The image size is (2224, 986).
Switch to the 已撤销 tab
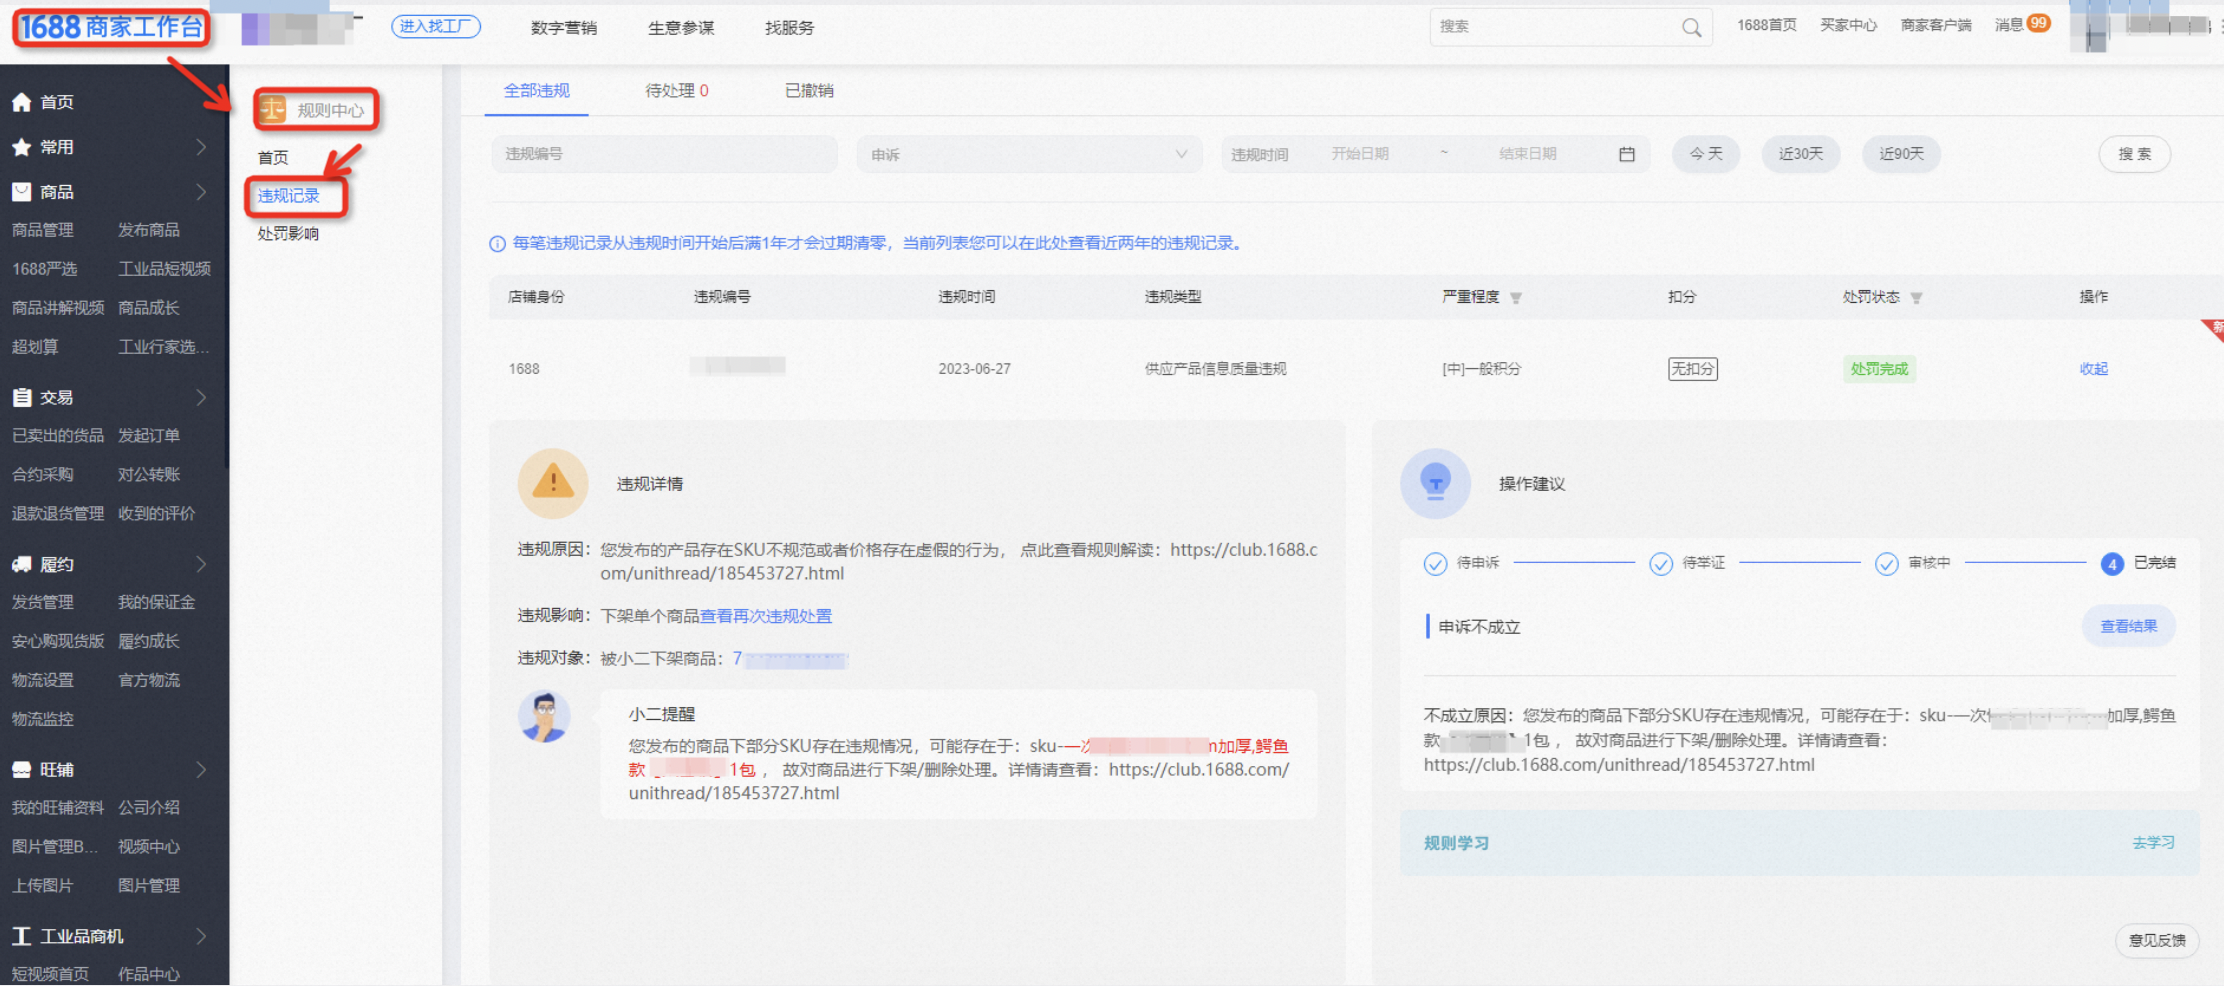[808, 90]
